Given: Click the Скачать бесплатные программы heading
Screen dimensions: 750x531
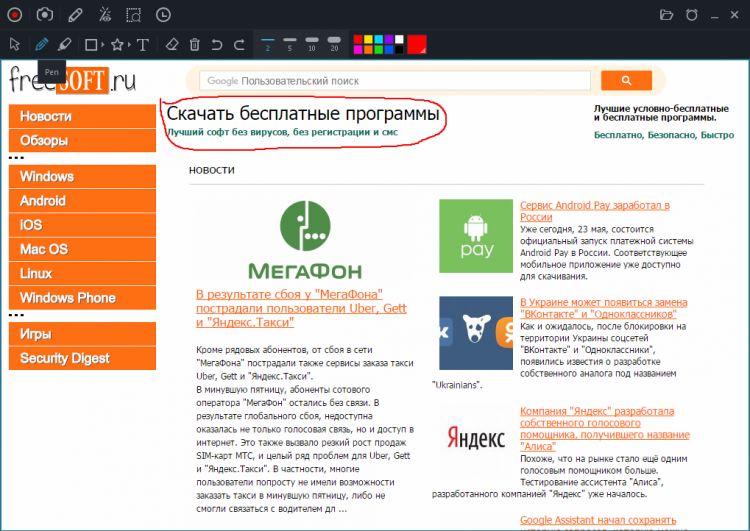Looking at the screenshot, I should (303, 114).
